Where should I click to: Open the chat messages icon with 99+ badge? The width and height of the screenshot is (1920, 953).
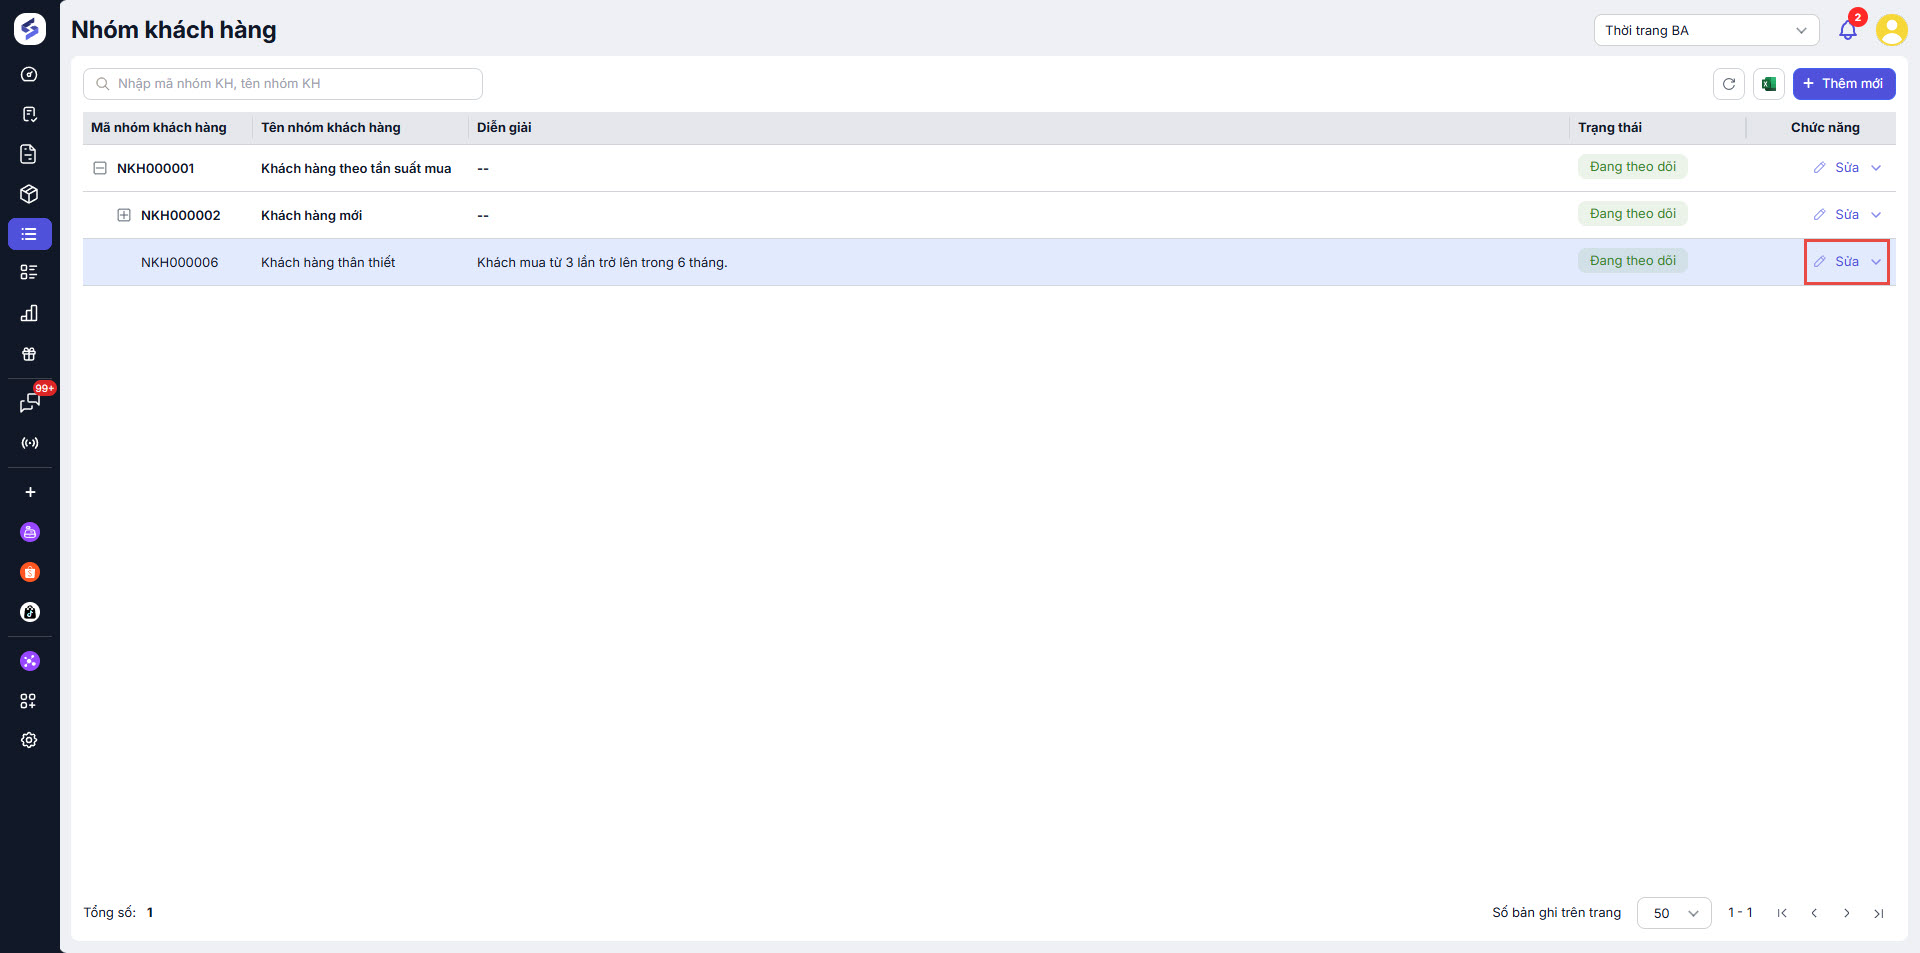pyautogui.click(x=30, y=402)
